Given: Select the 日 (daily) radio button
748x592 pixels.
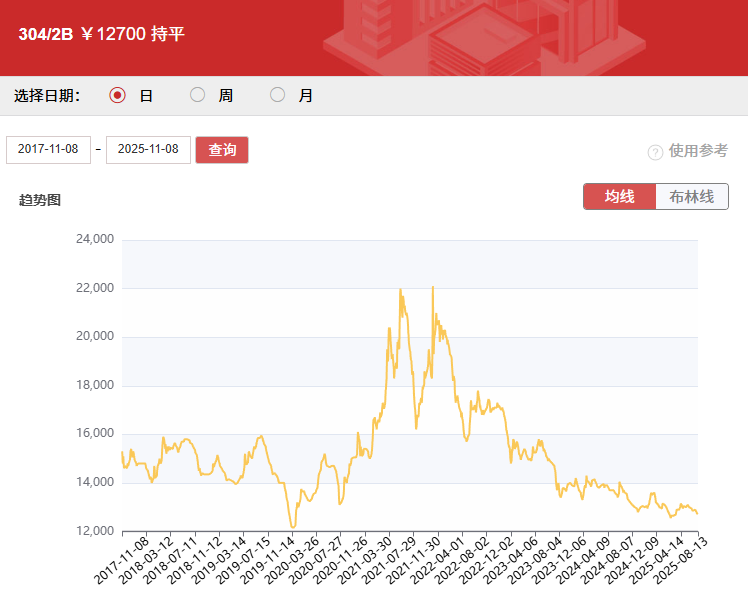Looking at the screenshot, I should (x=118, y=95).
